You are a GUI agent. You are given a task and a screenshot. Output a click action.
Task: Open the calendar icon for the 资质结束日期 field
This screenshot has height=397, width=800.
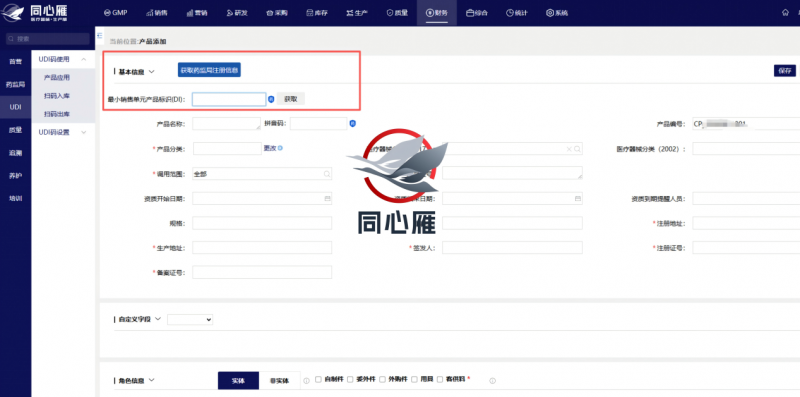578,198
